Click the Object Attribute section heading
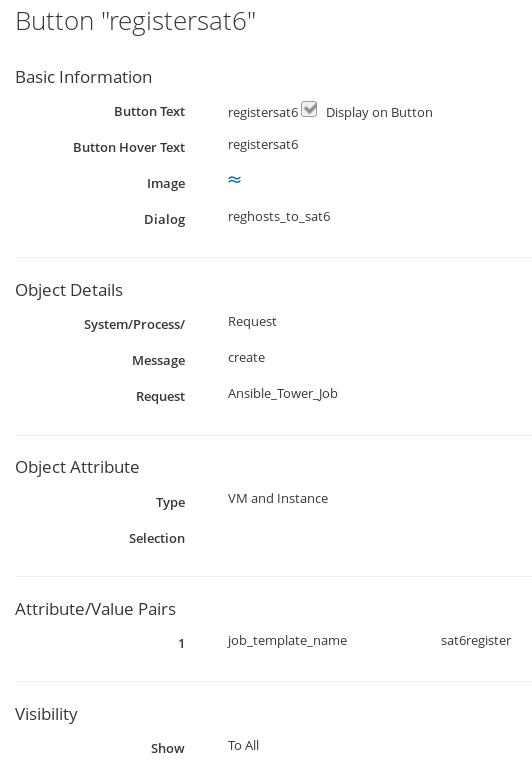Screen dimensions: 532x776 [77, 467]
